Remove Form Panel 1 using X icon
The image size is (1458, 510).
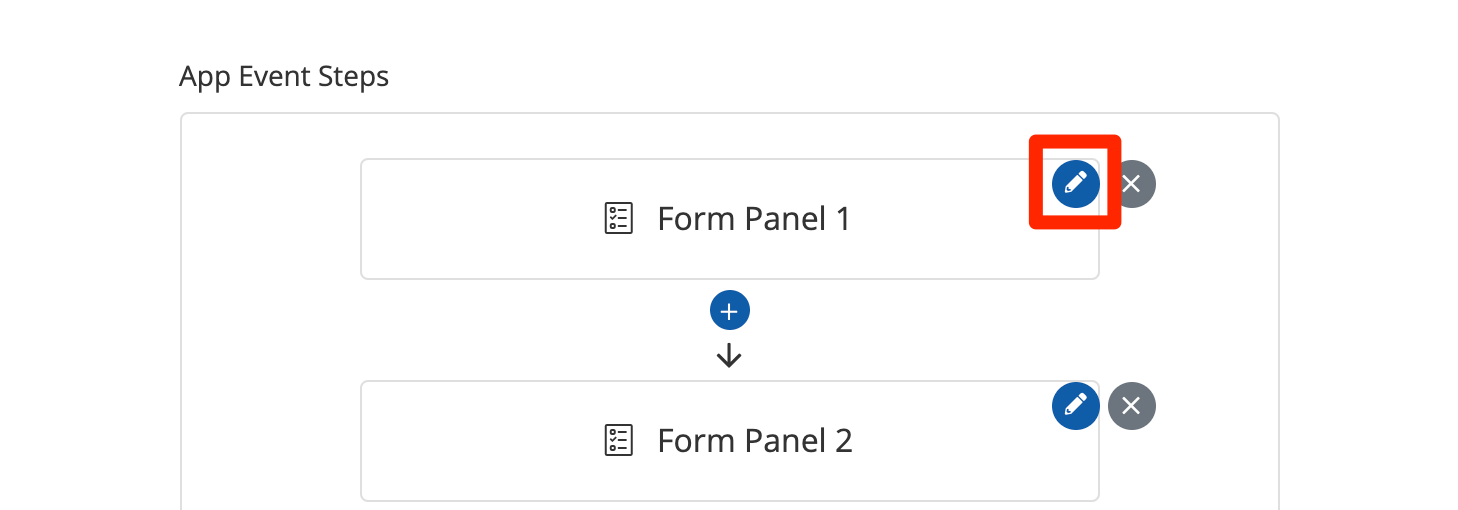tap(1131, 183)
